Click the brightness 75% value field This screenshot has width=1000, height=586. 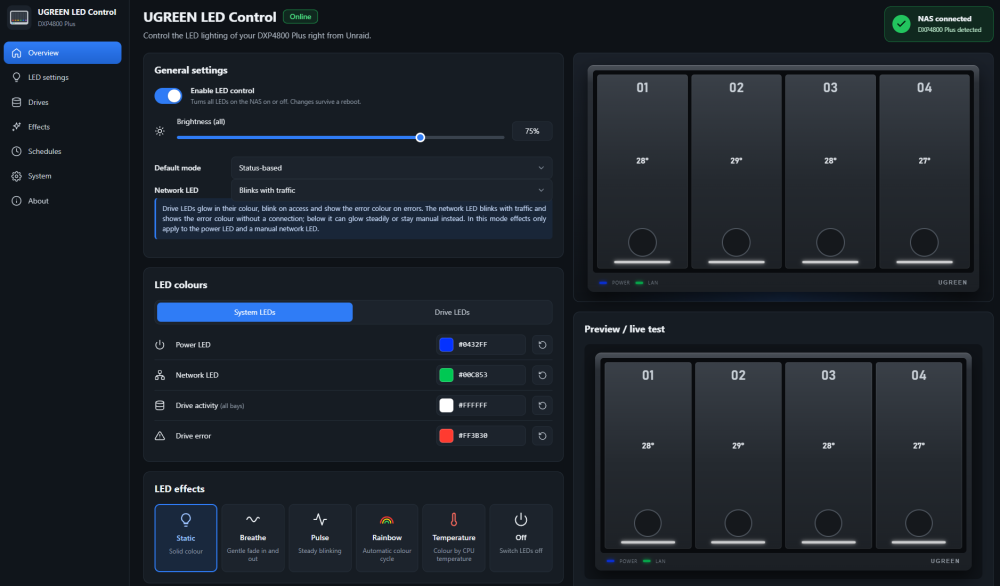tap(532, 131)
